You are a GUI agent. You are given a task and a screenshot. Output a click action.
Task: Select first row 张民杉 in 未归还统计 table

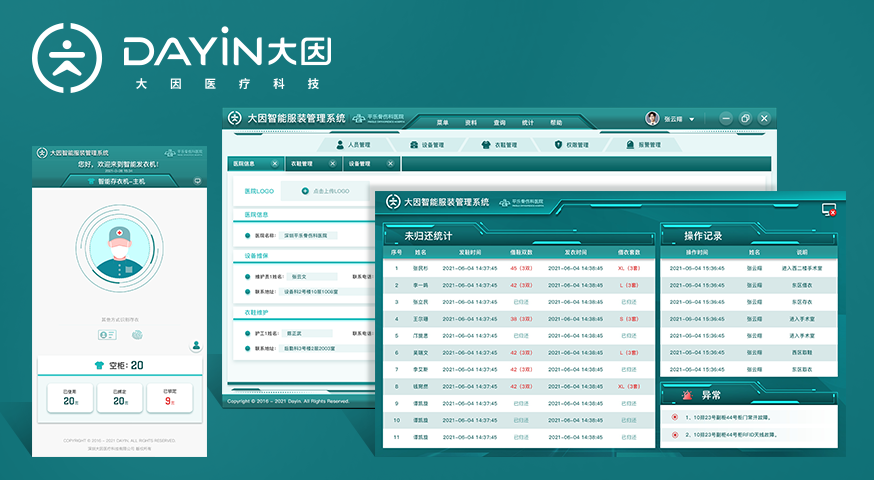(x=419, y=268)
